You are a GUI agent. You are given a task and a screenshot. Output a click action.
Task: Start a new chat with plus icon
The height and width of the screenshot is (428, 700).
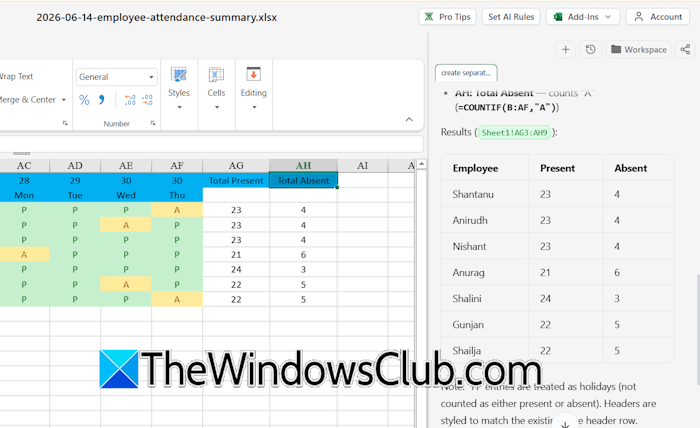coord(565,50)
